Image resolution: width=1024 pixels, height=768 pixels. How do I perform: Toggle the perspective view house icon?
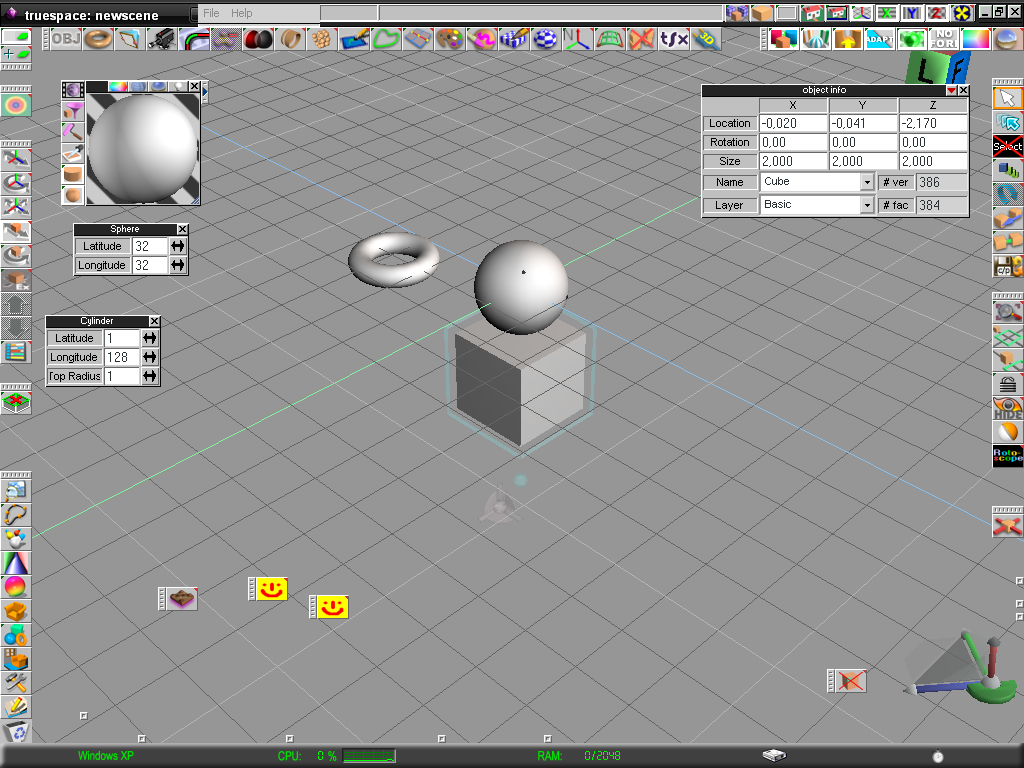click(812, 13)
